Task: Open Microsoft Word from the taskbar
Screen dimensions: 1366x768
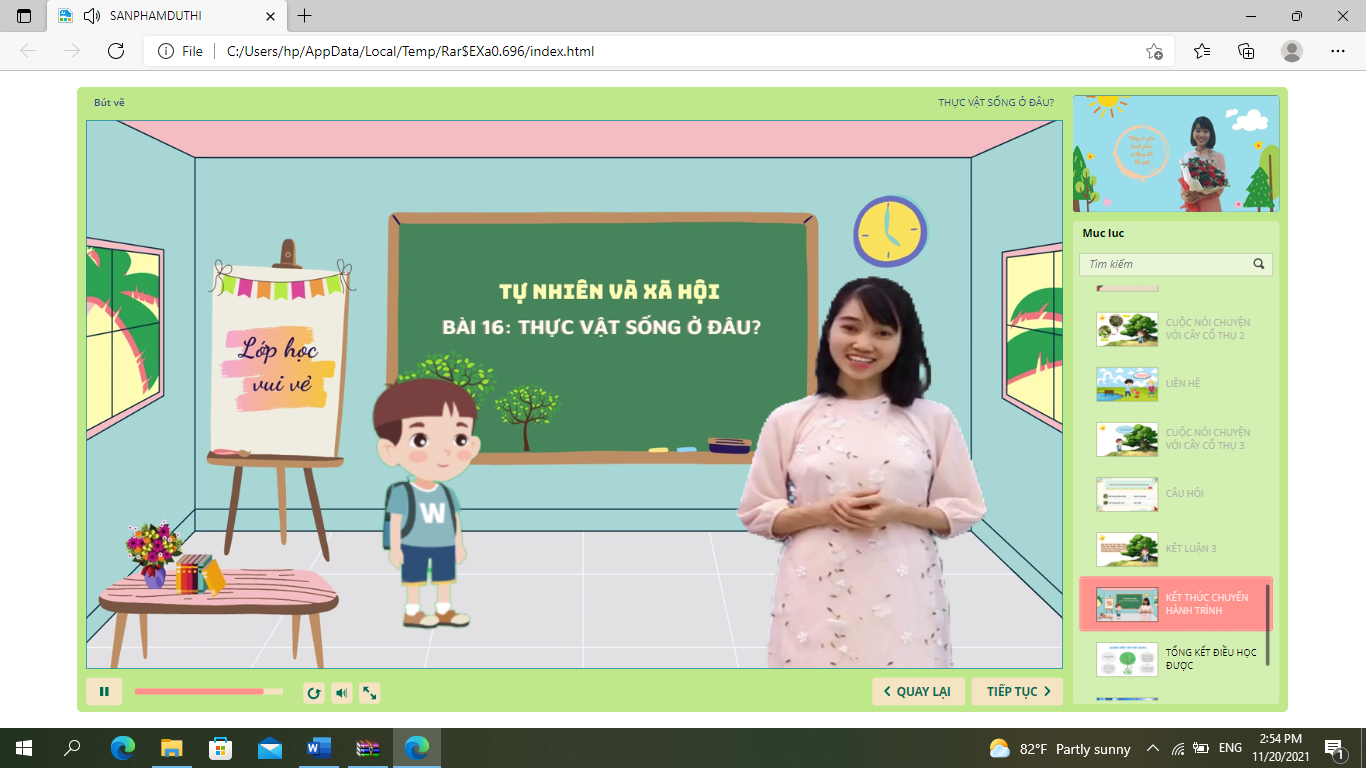Action: 319,748
